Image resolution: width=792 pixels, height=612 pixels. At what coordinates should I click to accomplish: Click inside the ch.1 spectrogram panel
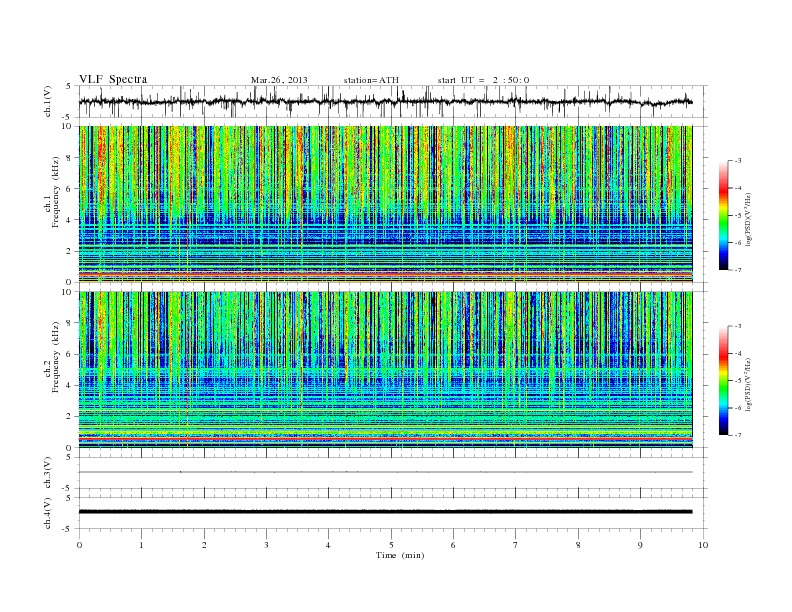(x=385, y=204)
